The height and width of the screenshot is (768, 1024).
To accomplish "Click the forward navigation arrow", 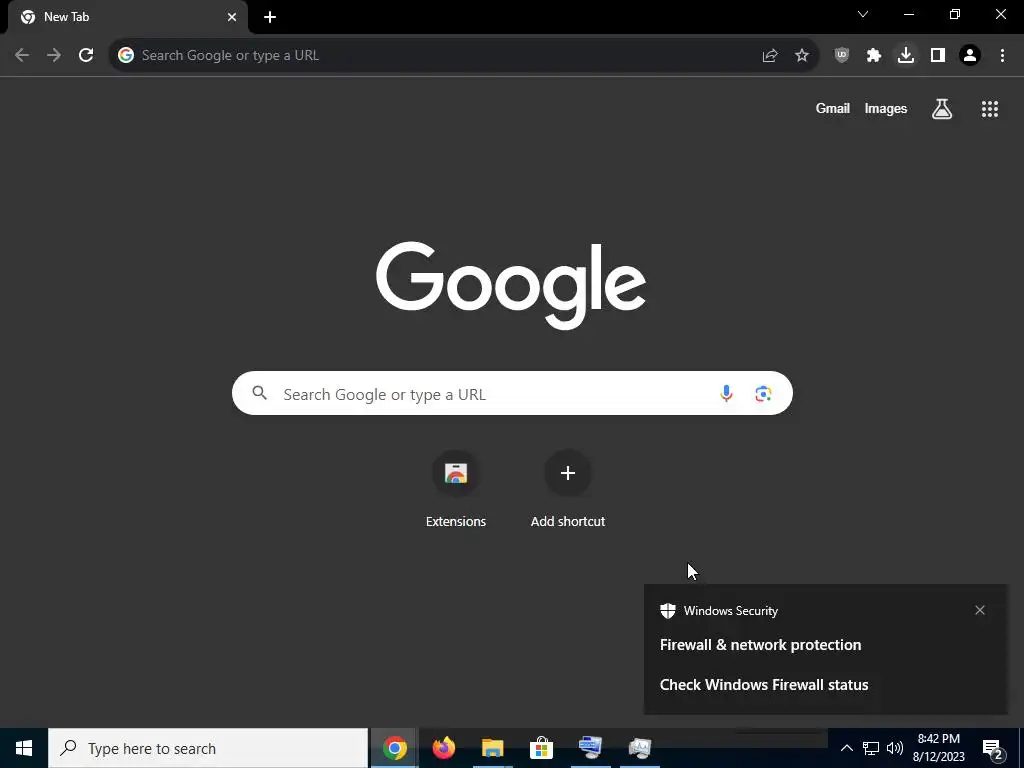I will (54, 56).
